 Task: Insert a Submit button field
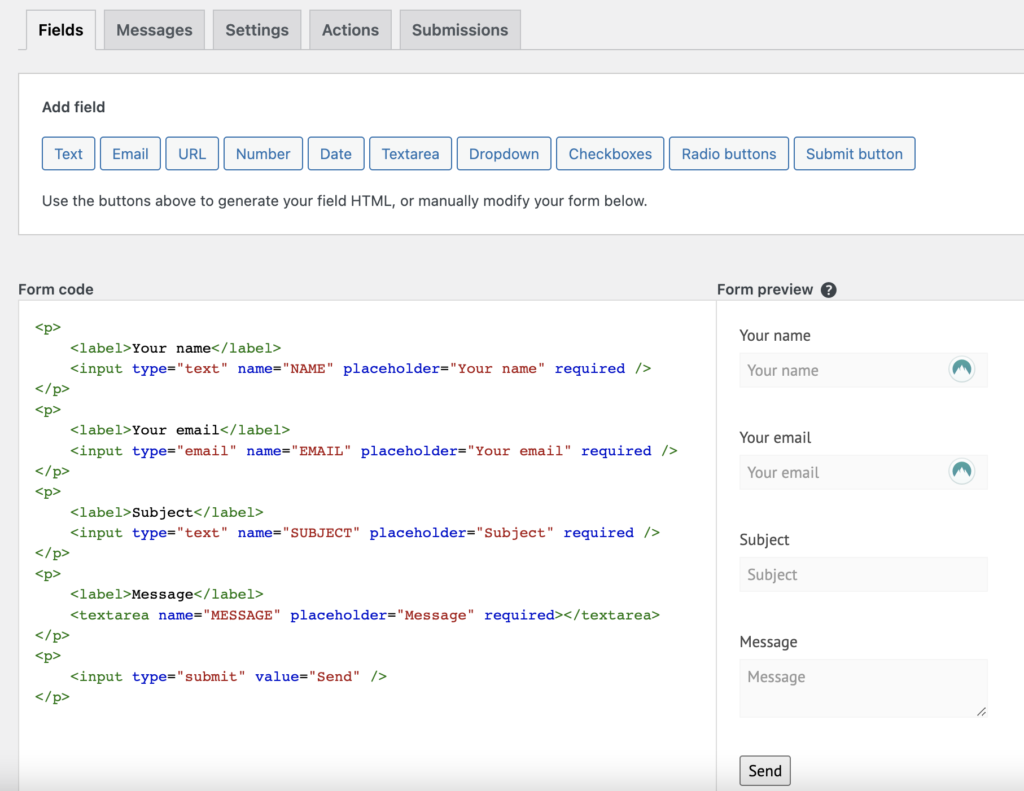854,153
